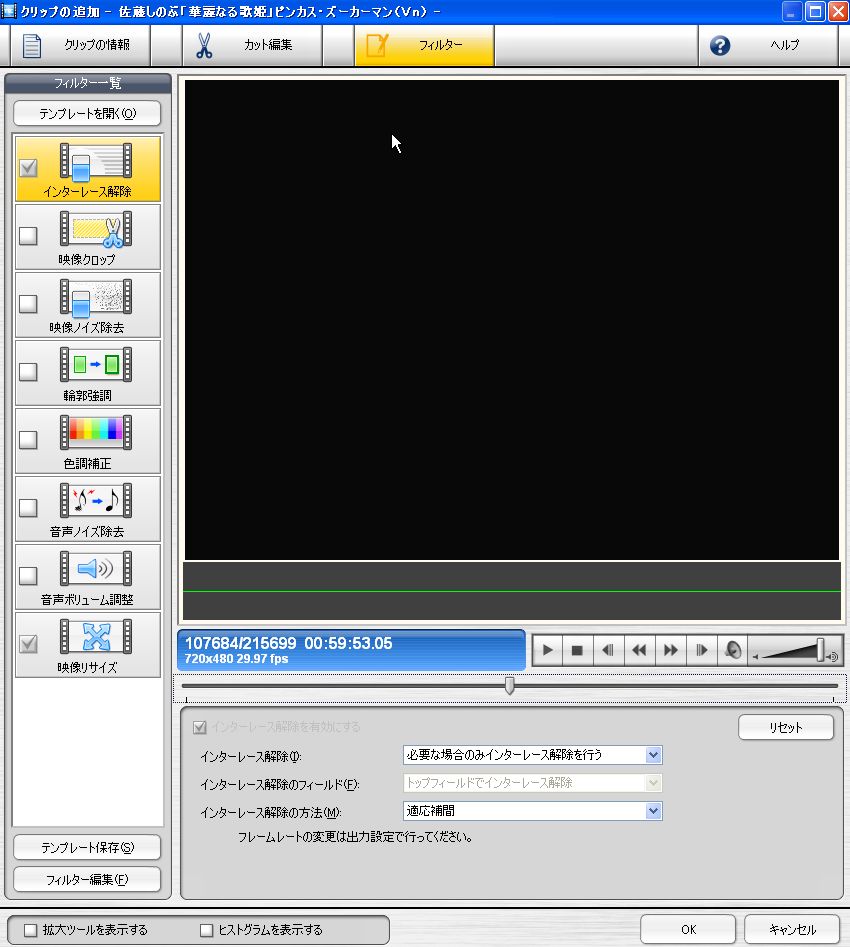The width and height of the screenshot is (850, 947).
Task: Select the 色調補正 rainbow filter icon
Action: click(95, 432)
